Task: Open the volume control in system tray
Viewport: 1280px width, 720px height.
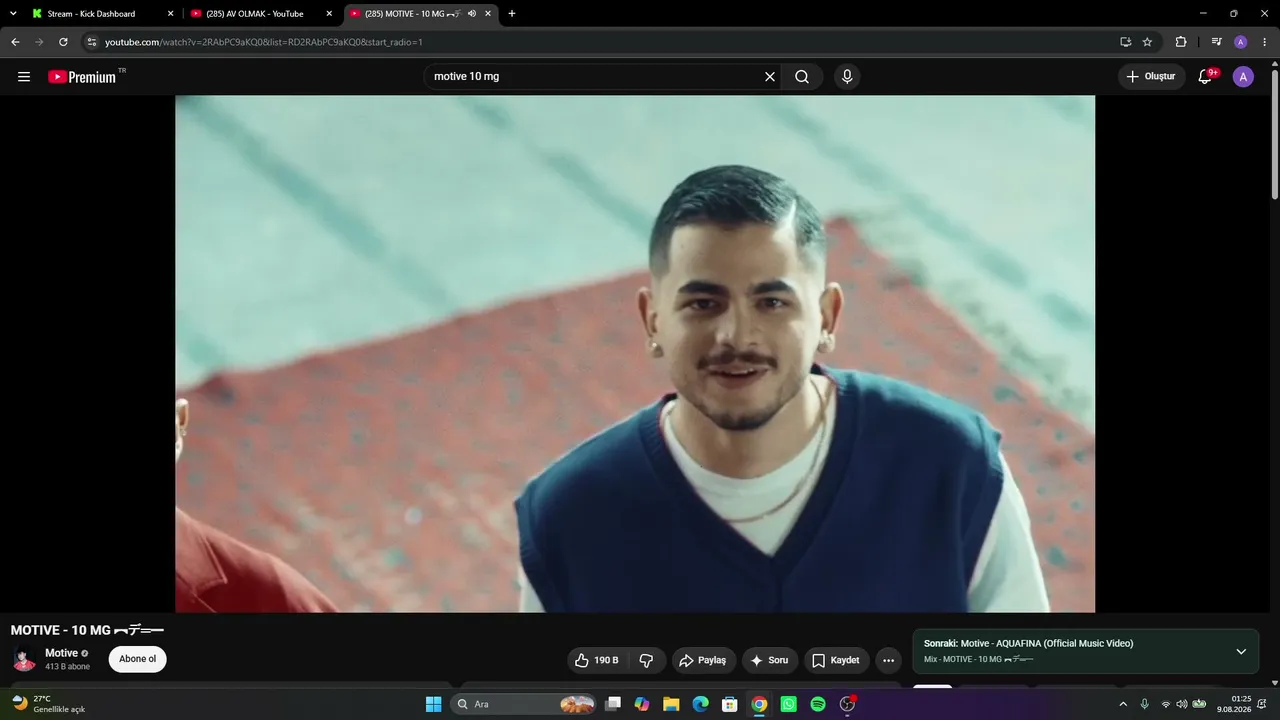Action: coord(1182,704)
